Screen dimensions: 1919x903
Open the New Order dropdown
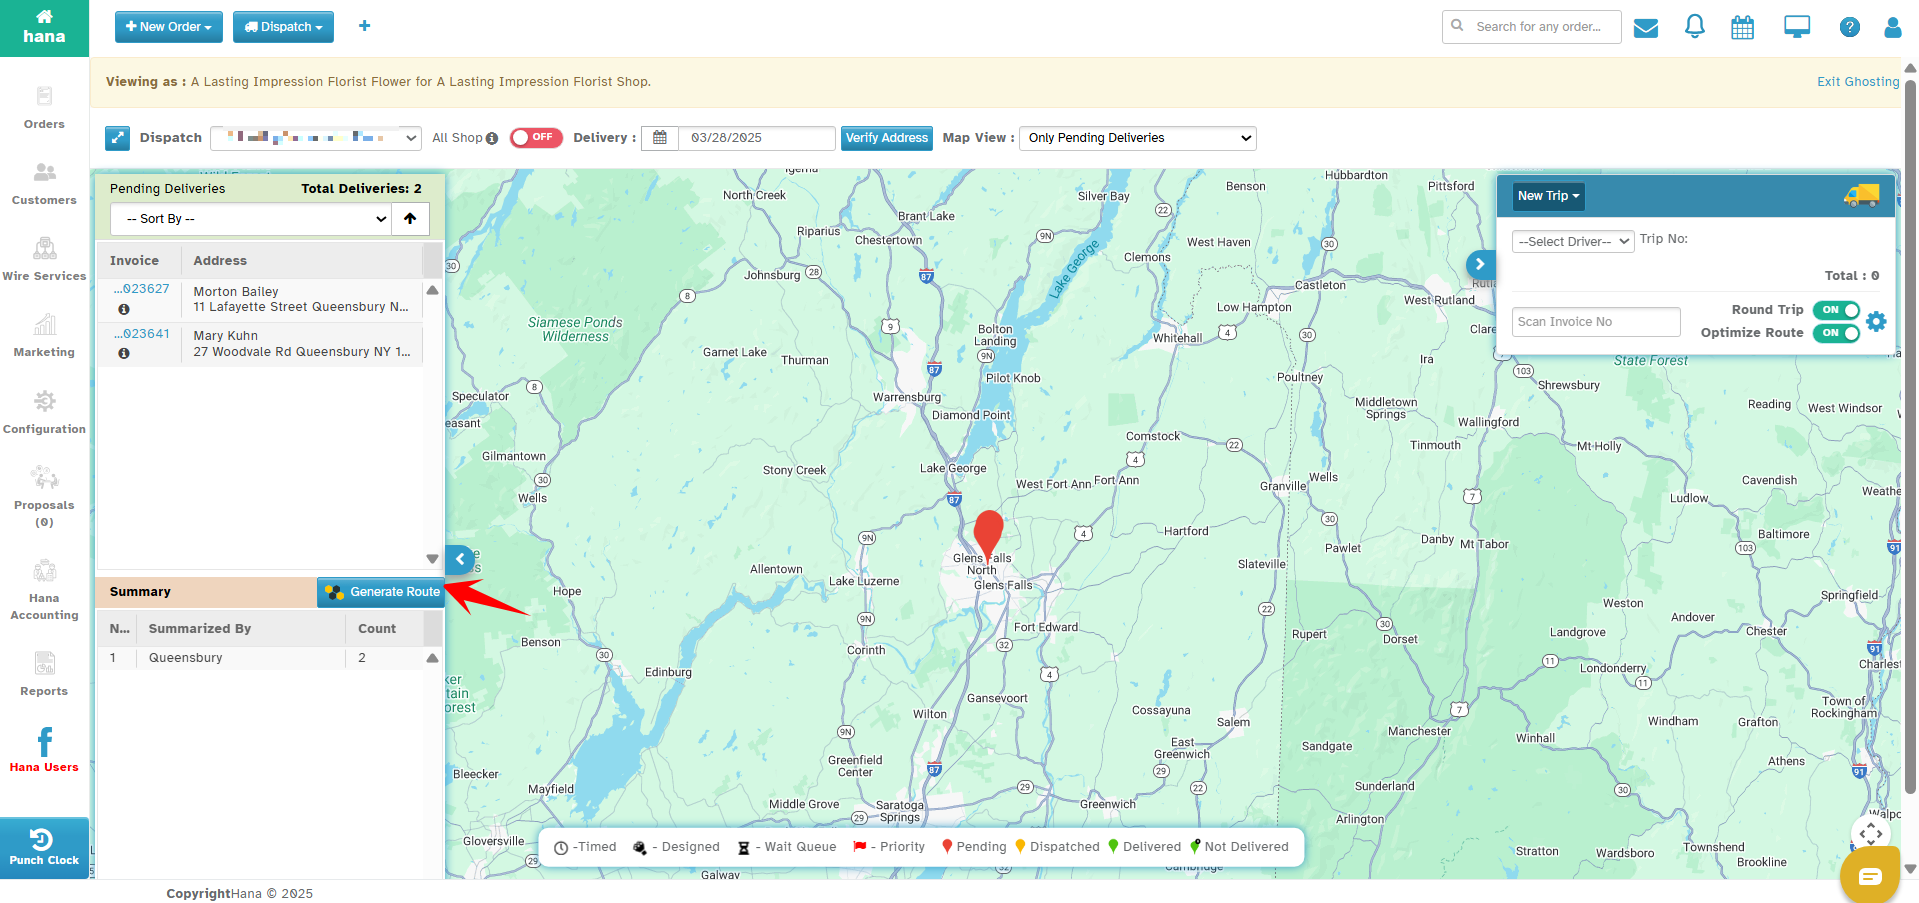coord(169,27)
